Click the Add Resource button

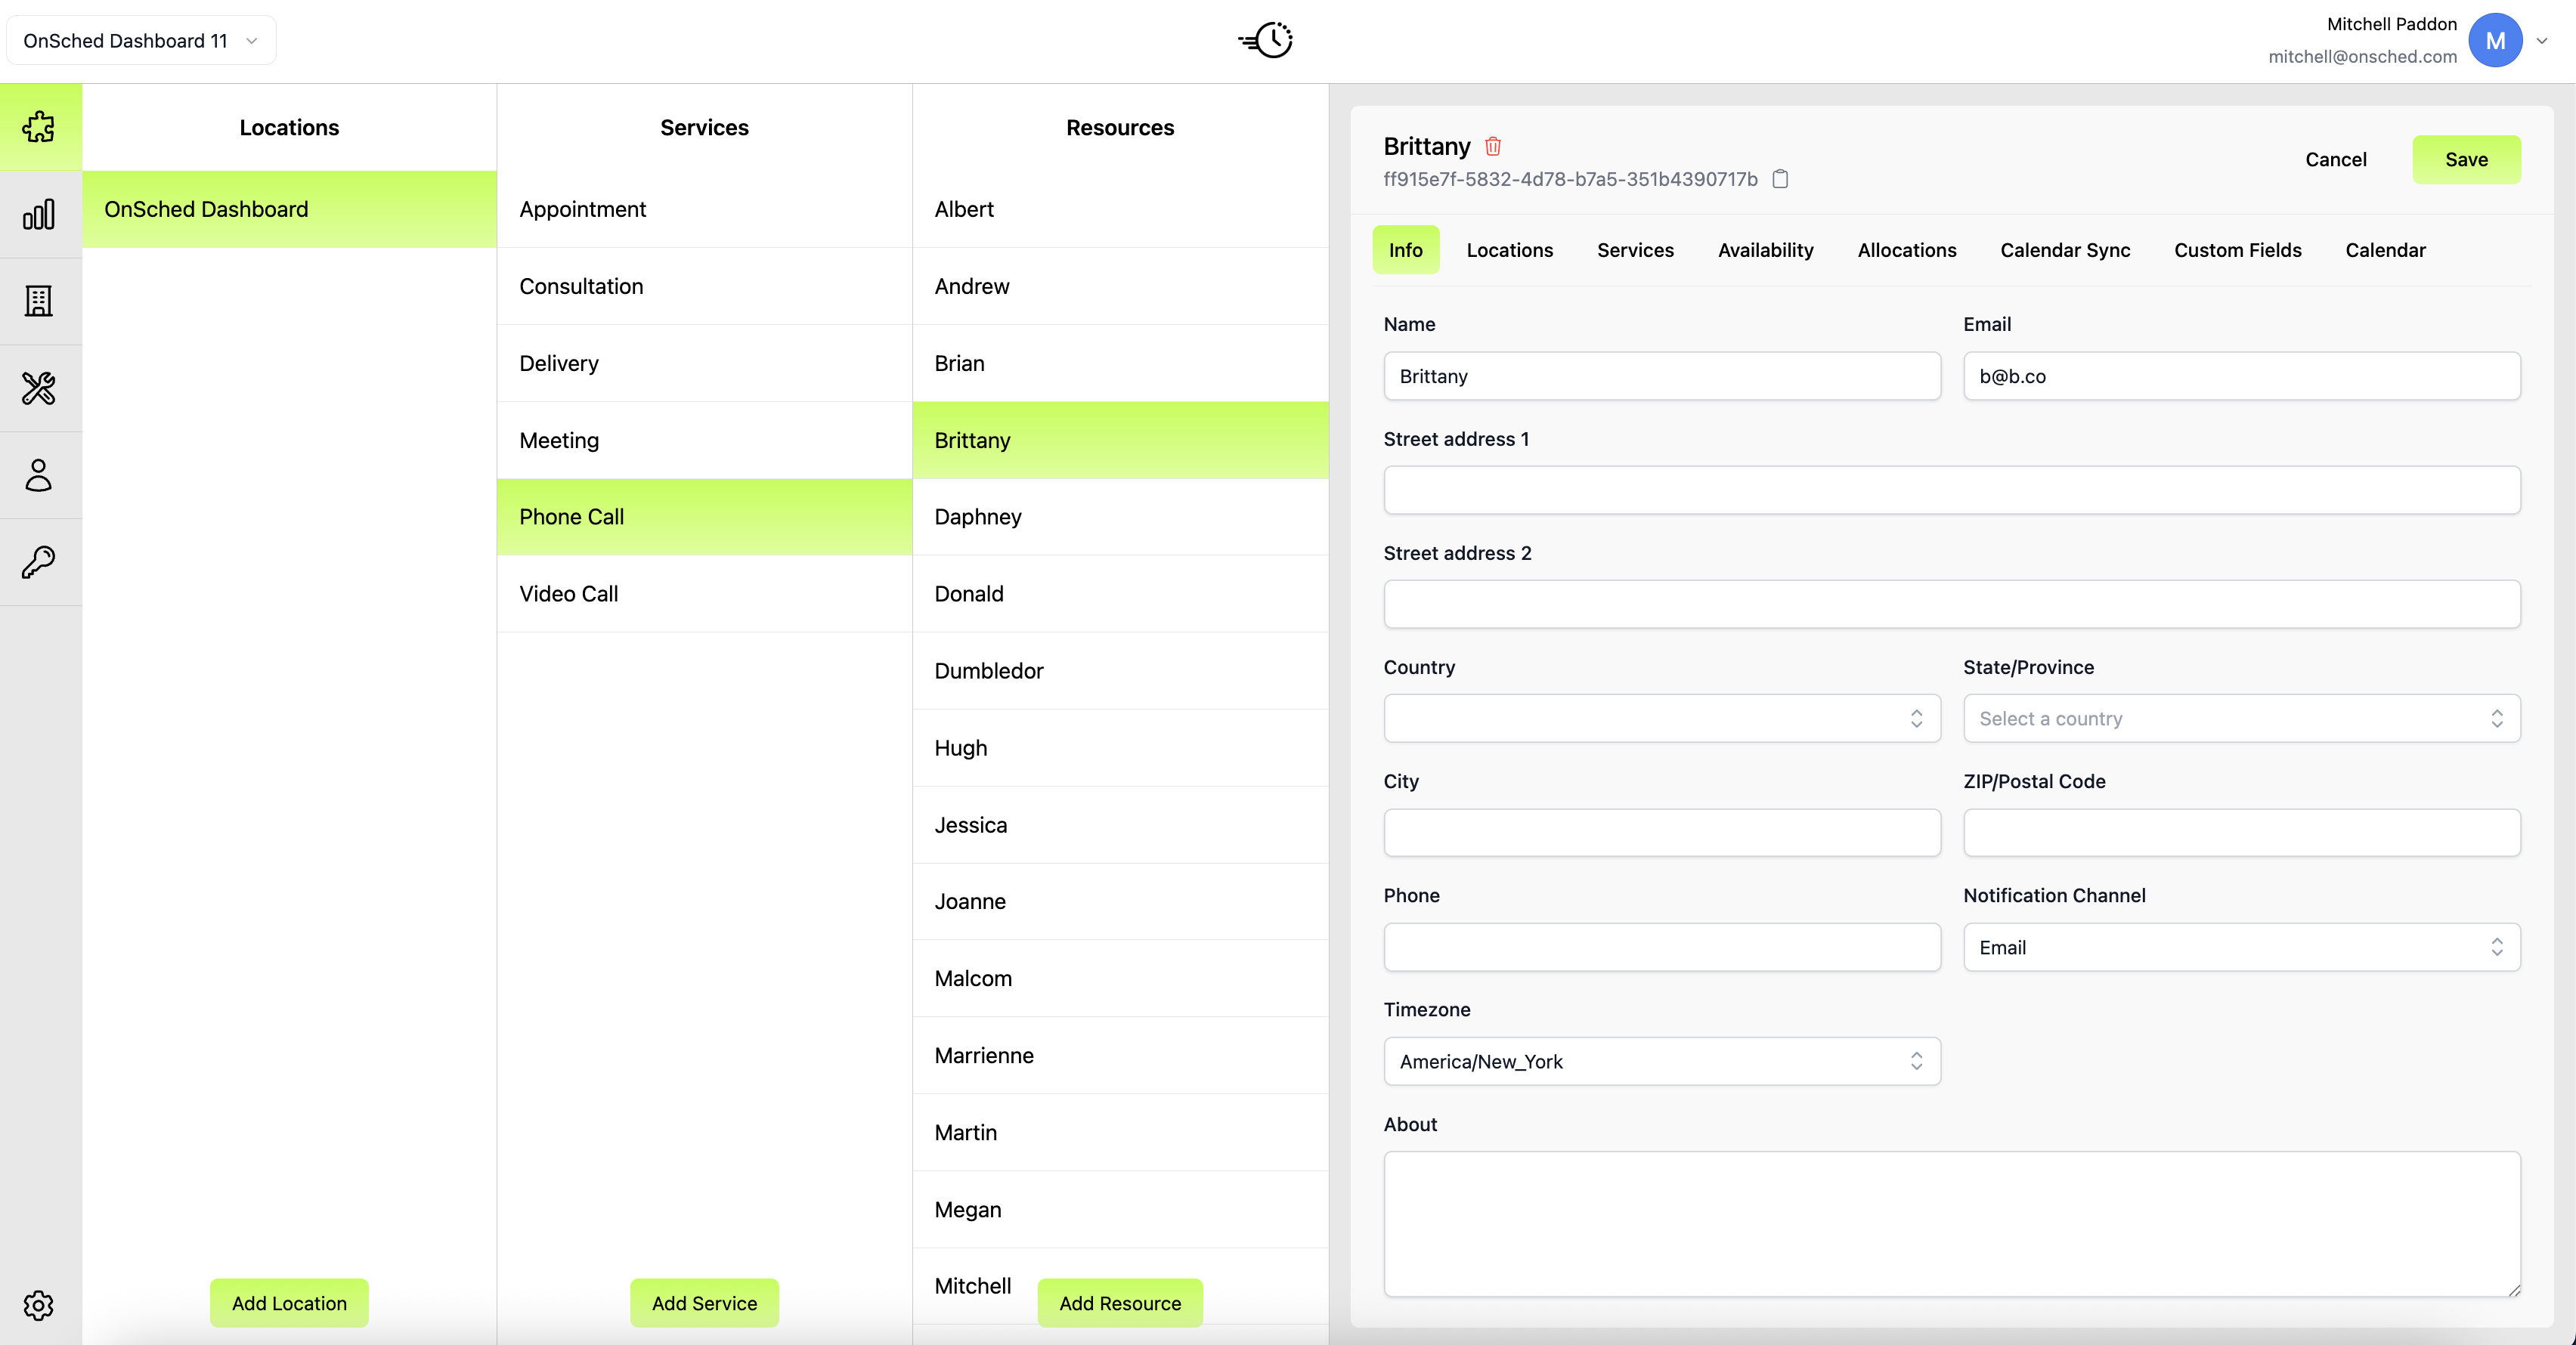tap(1119, 1303)
